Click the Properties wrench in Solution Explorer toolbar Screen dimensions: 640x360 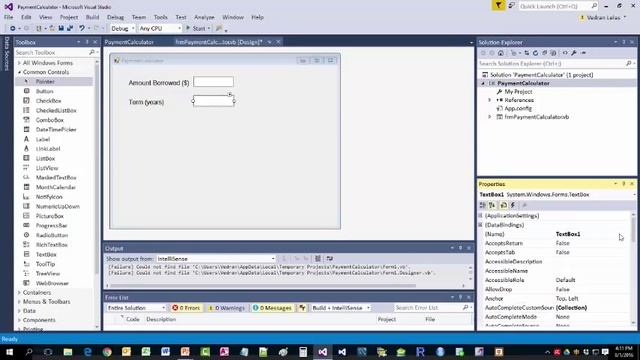click(574, 53)
